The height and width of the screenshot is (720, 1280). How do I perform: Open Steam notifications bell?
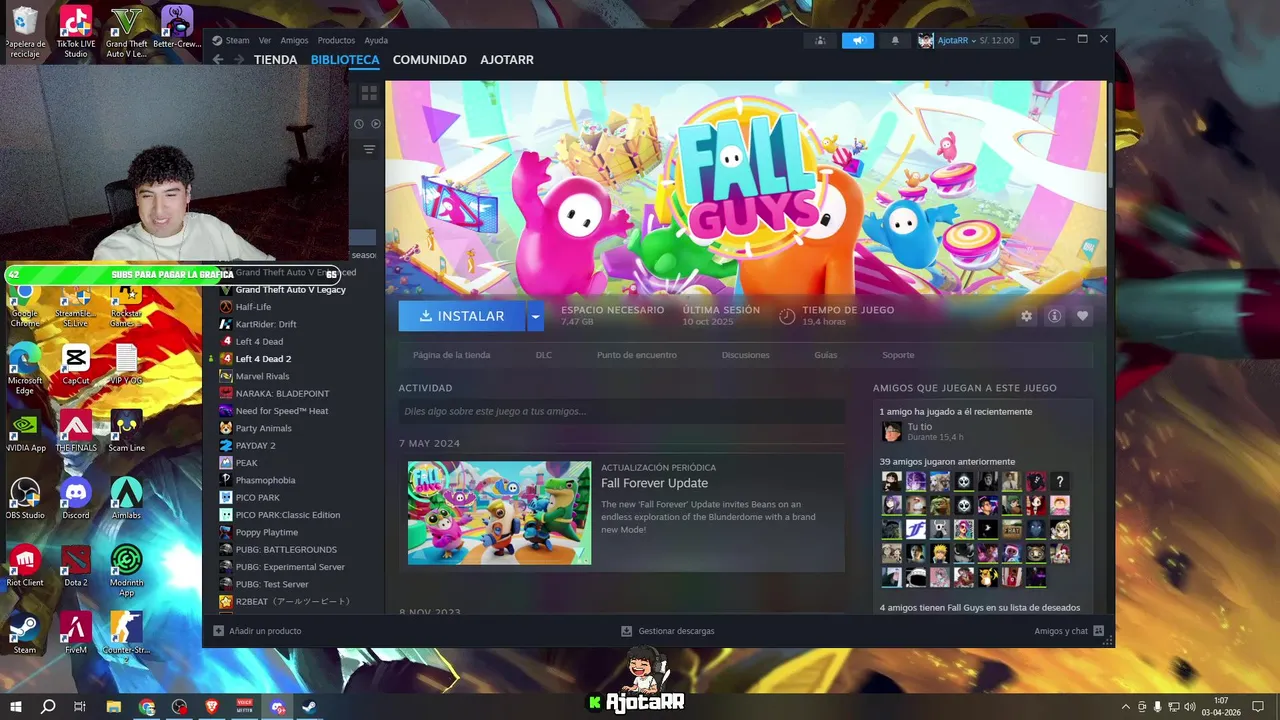[895, 41]
